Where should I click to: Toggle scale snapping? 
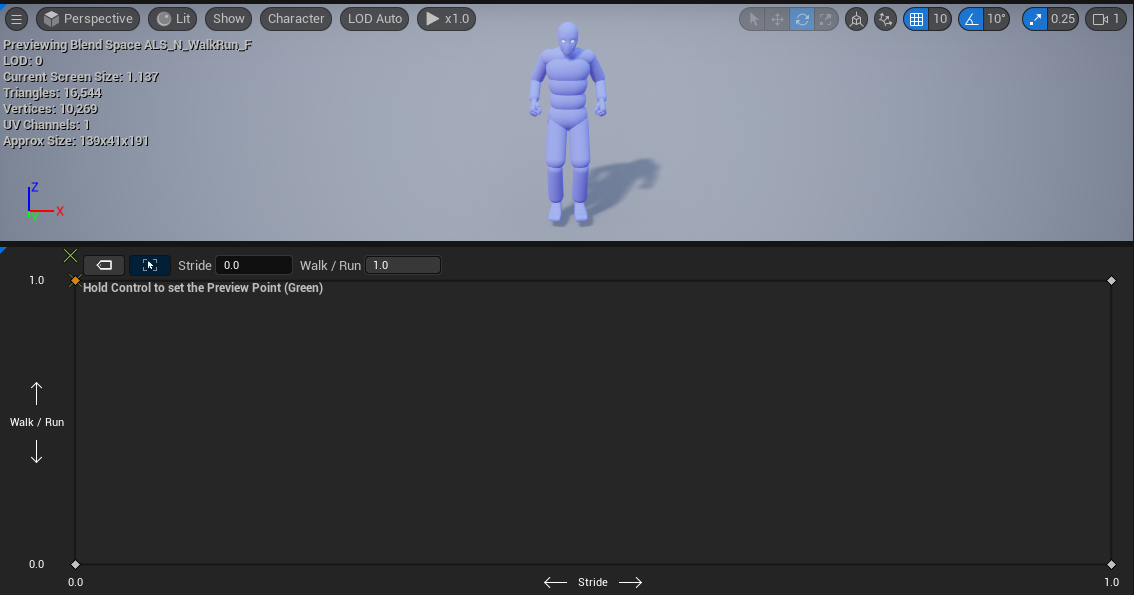[x=1035, y=19]
